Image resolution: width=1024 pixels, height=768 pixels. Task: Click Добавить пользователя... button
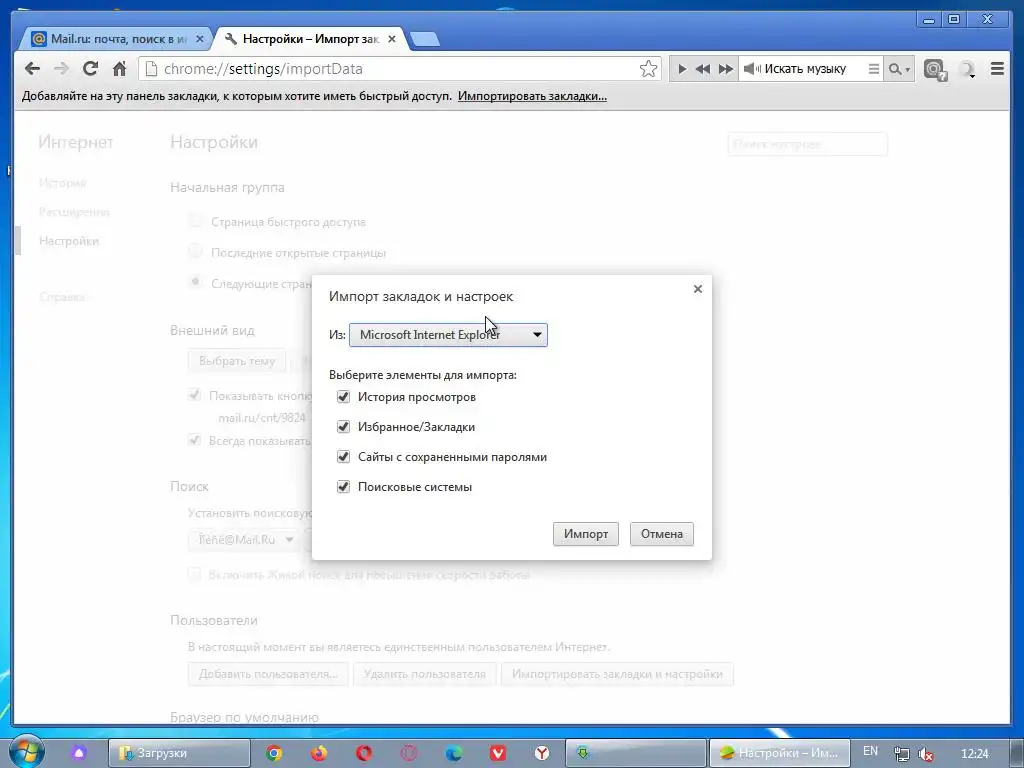tap(268, 674)
